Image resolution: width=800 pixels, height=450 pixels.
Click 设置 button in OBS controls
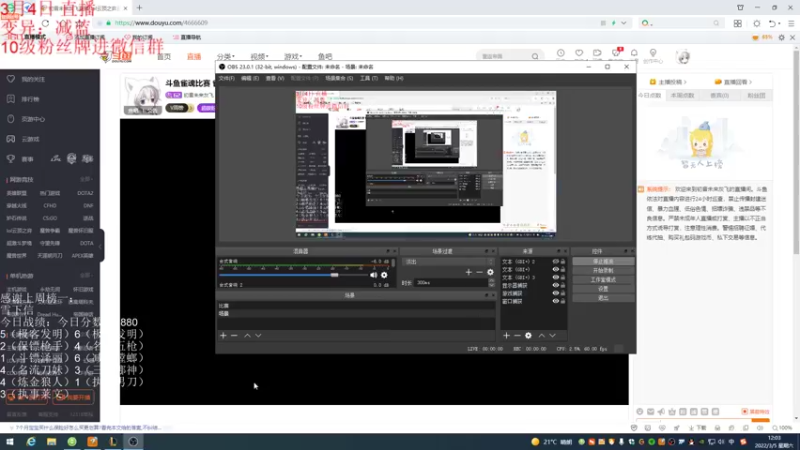[x=603, y=289]
